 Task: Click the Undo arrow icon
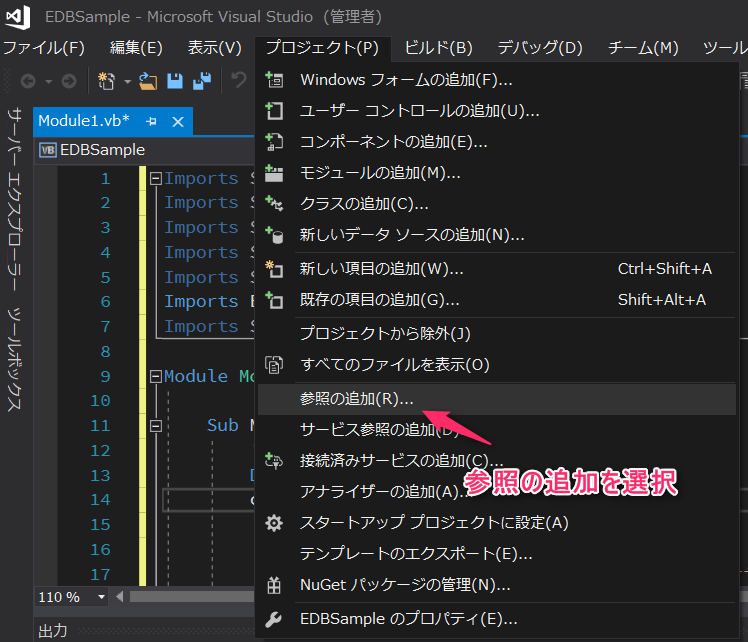point(238,81)
